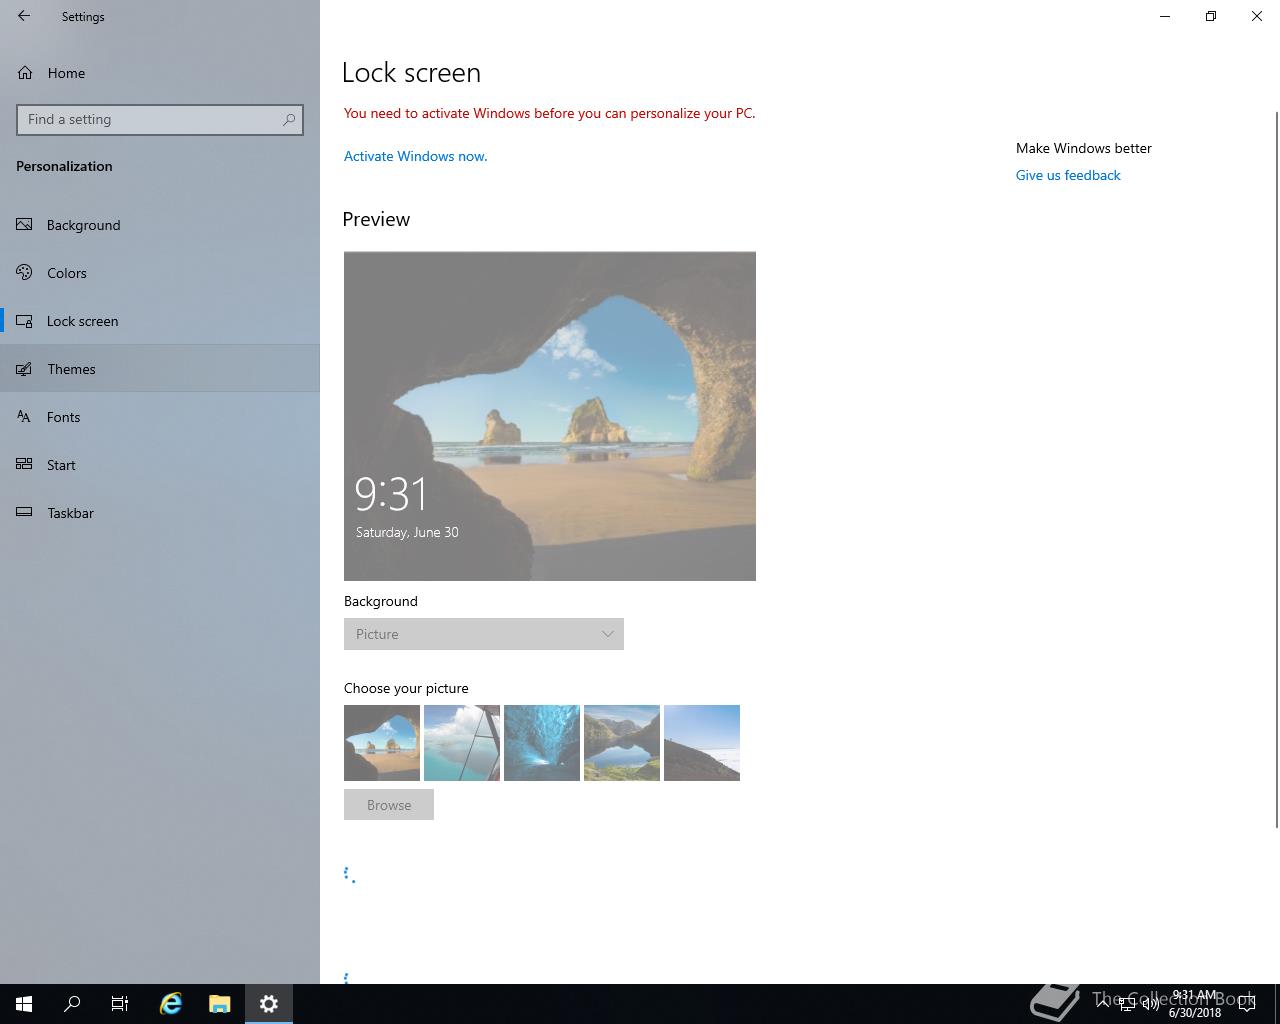The width and height of the screenshot is (1280, 1024).
Task: Click the Colors palette icon in sidebar
Action: (24, 273)
